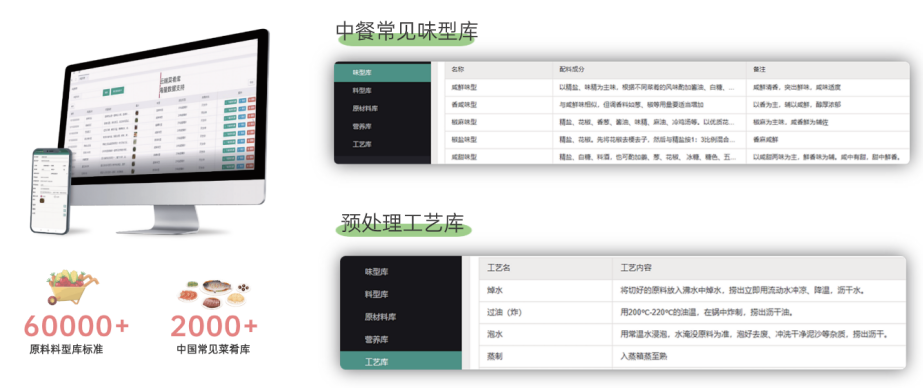Select the 蒸制 process row name

(x=495, y=356)
